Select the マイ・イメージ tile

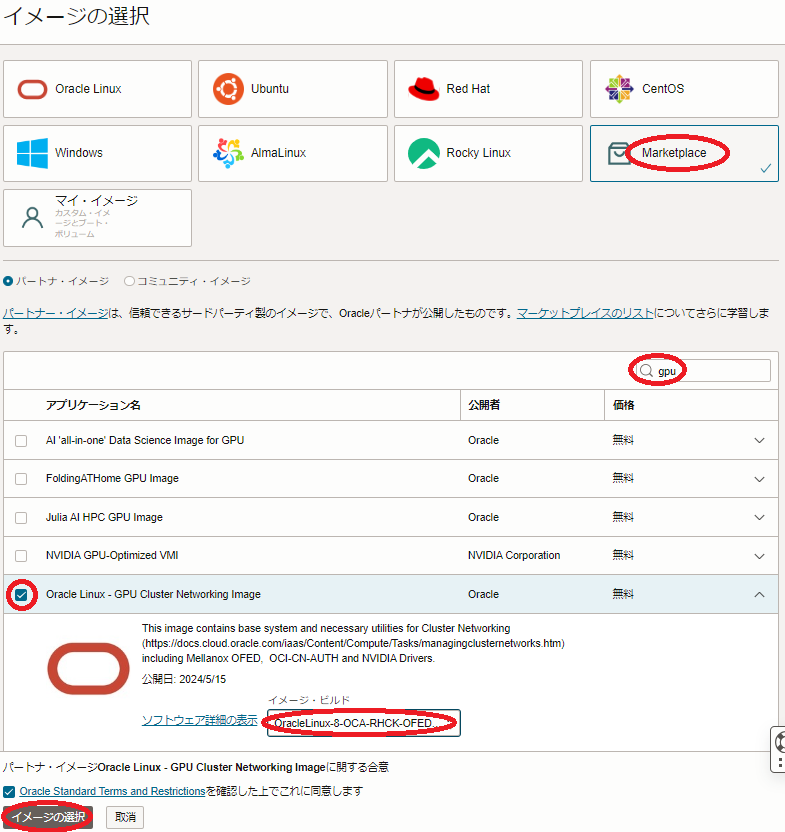coord(97,217)
